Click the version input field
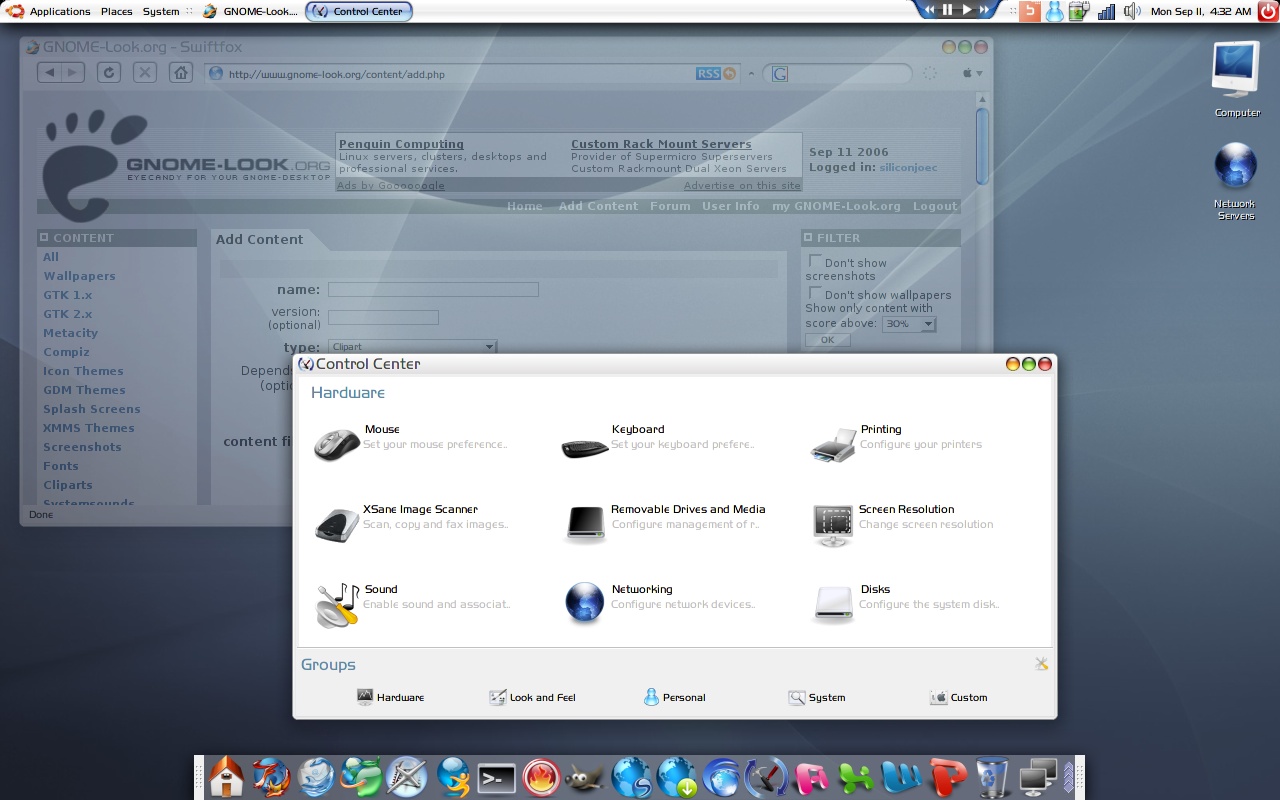1280x800 pixels. click(383, 317)
